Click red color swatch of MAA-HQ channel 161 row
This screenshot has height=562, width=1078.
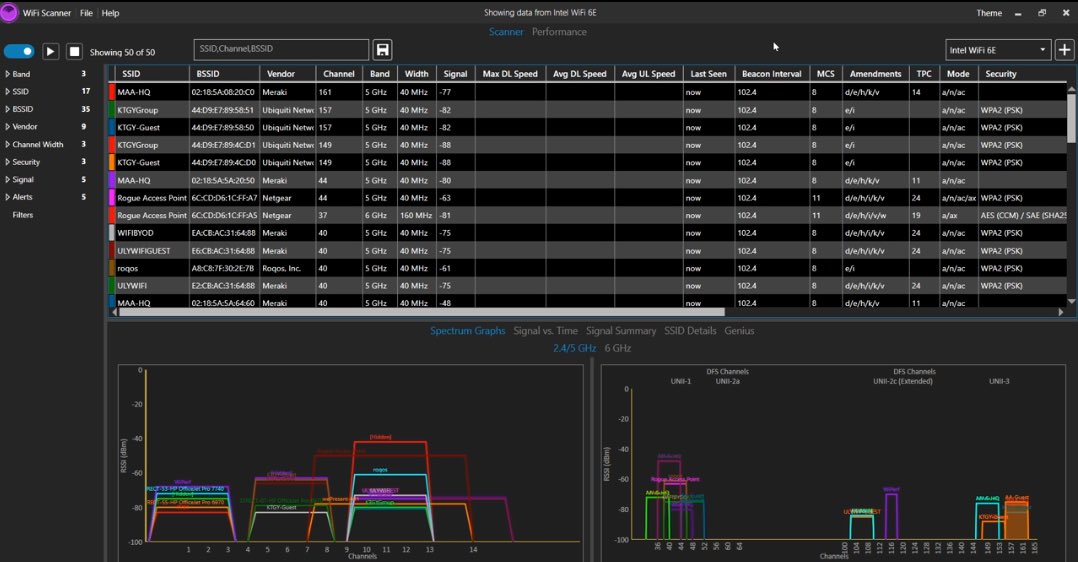112,92
